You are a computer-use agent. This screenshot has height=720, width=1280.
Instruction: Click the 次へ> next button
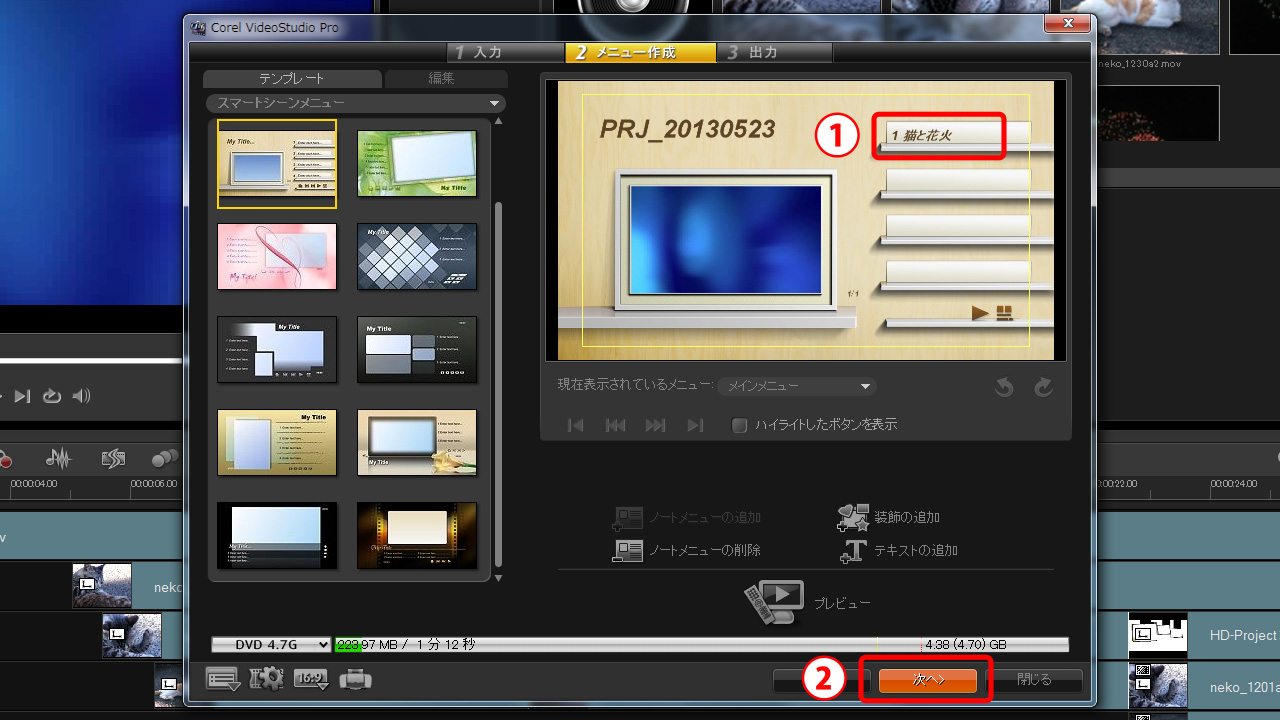click(x=927, y=680)
